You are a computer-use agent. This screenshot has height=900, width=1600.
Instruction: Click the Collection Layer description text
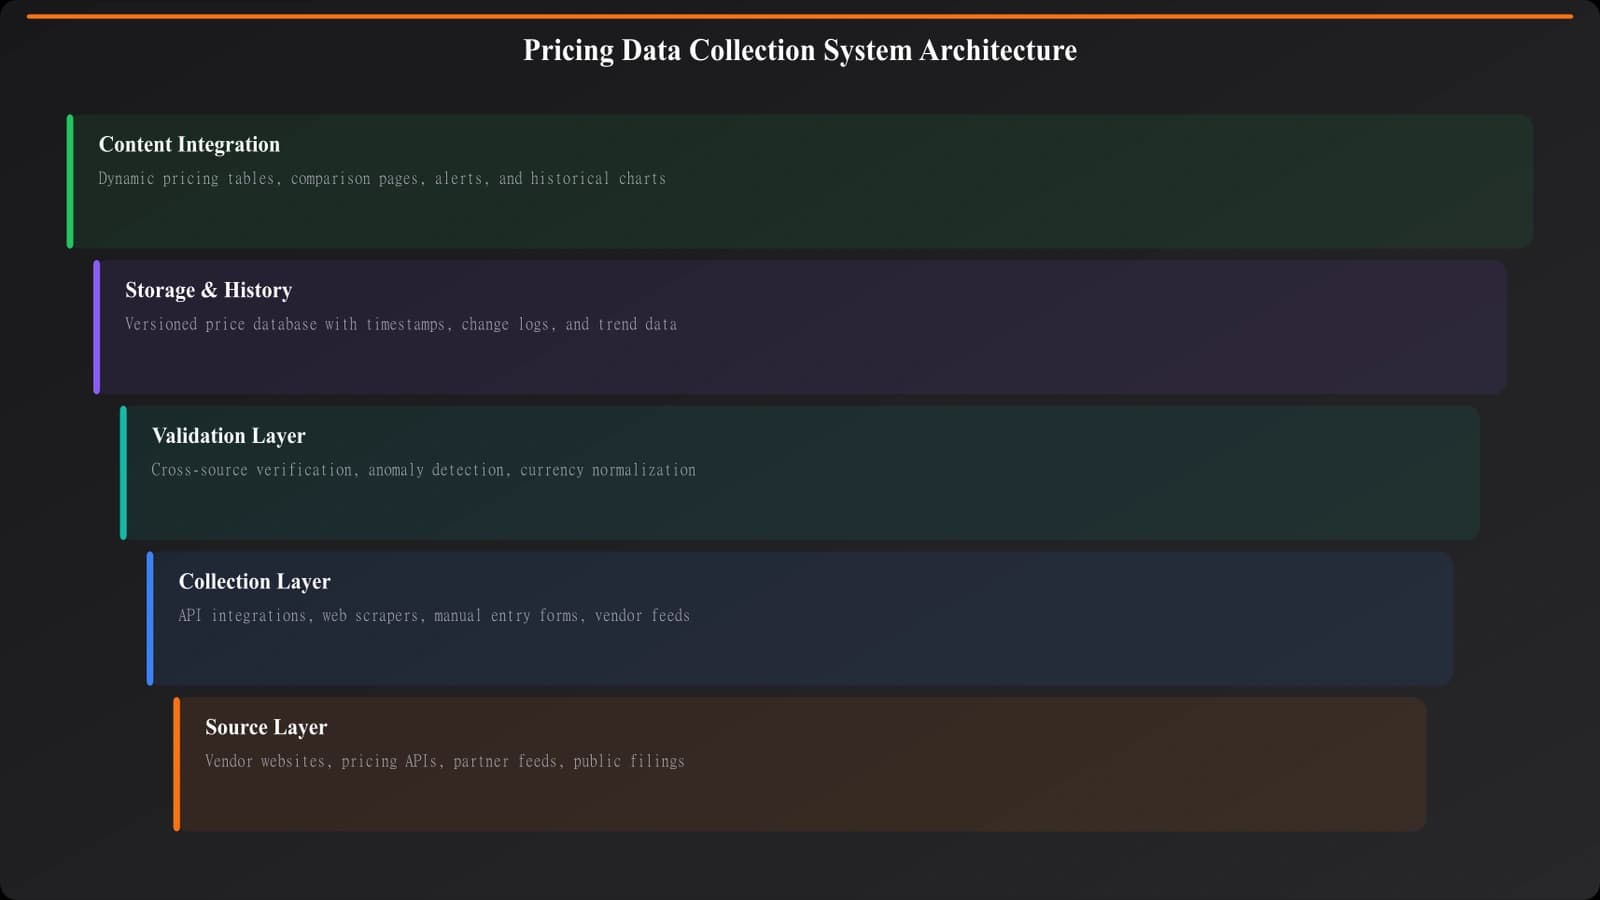(x=434, y=615)
